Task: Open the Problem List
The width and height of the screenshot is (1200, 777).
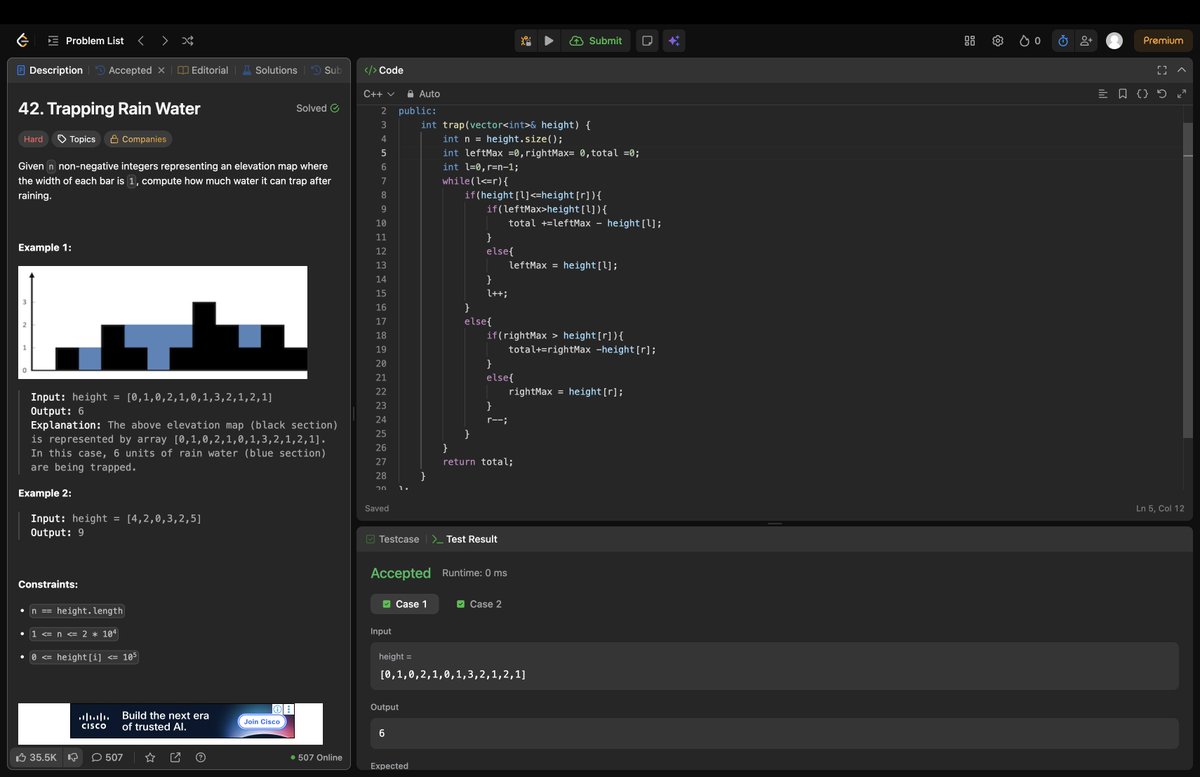Action: [x=87, y=41]
